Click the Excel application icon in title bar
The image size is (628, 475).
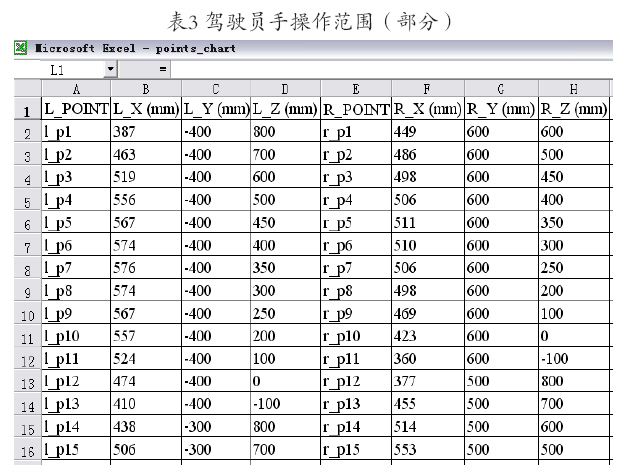point(20,48)
